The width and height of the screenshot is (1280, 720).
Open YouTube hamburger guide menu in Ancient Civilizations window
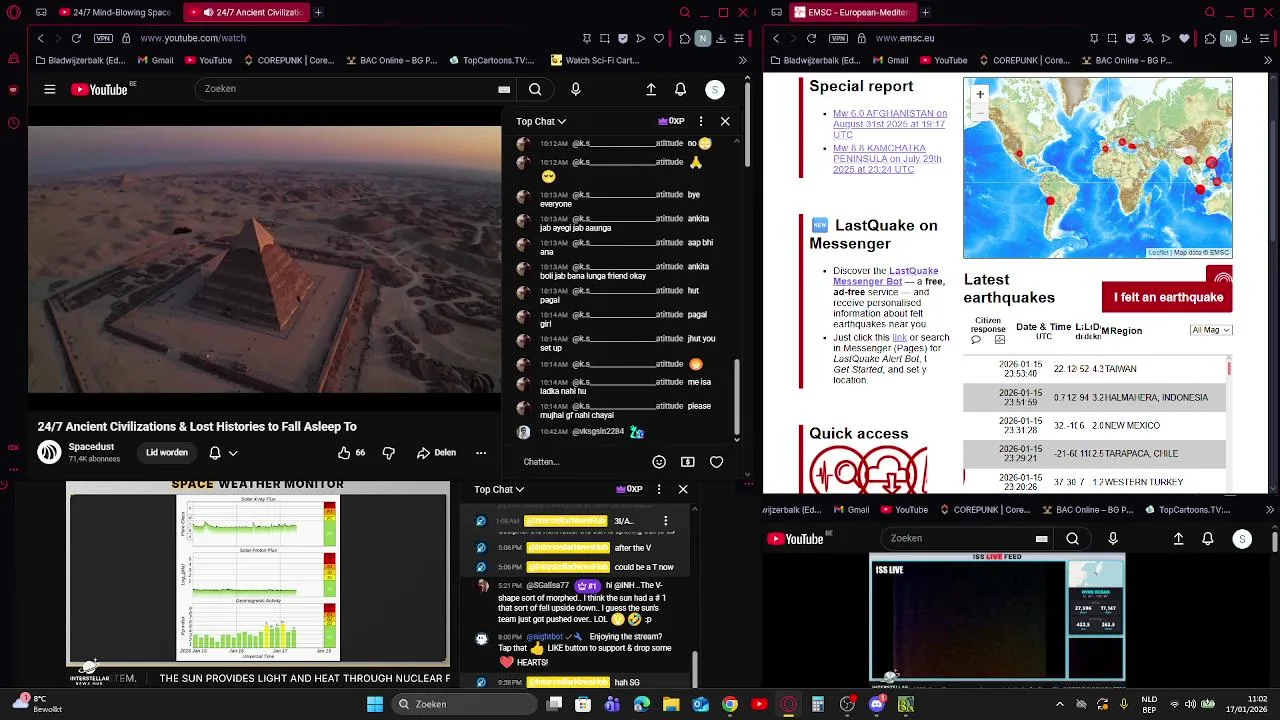[49, 89]
